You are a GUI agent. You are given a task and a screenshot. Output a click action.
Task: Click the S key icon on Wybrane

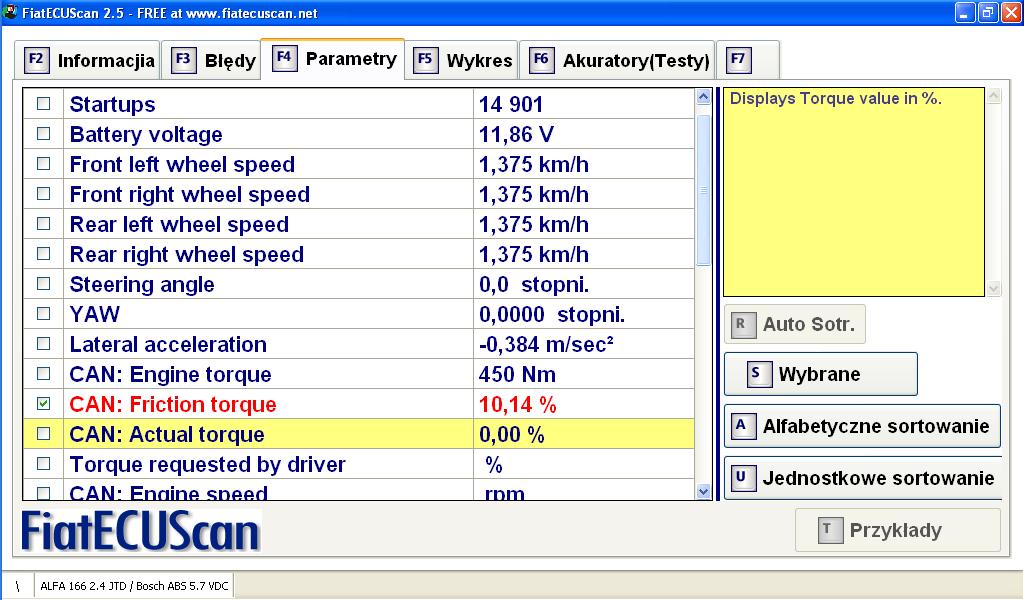(x=756, y=374)
